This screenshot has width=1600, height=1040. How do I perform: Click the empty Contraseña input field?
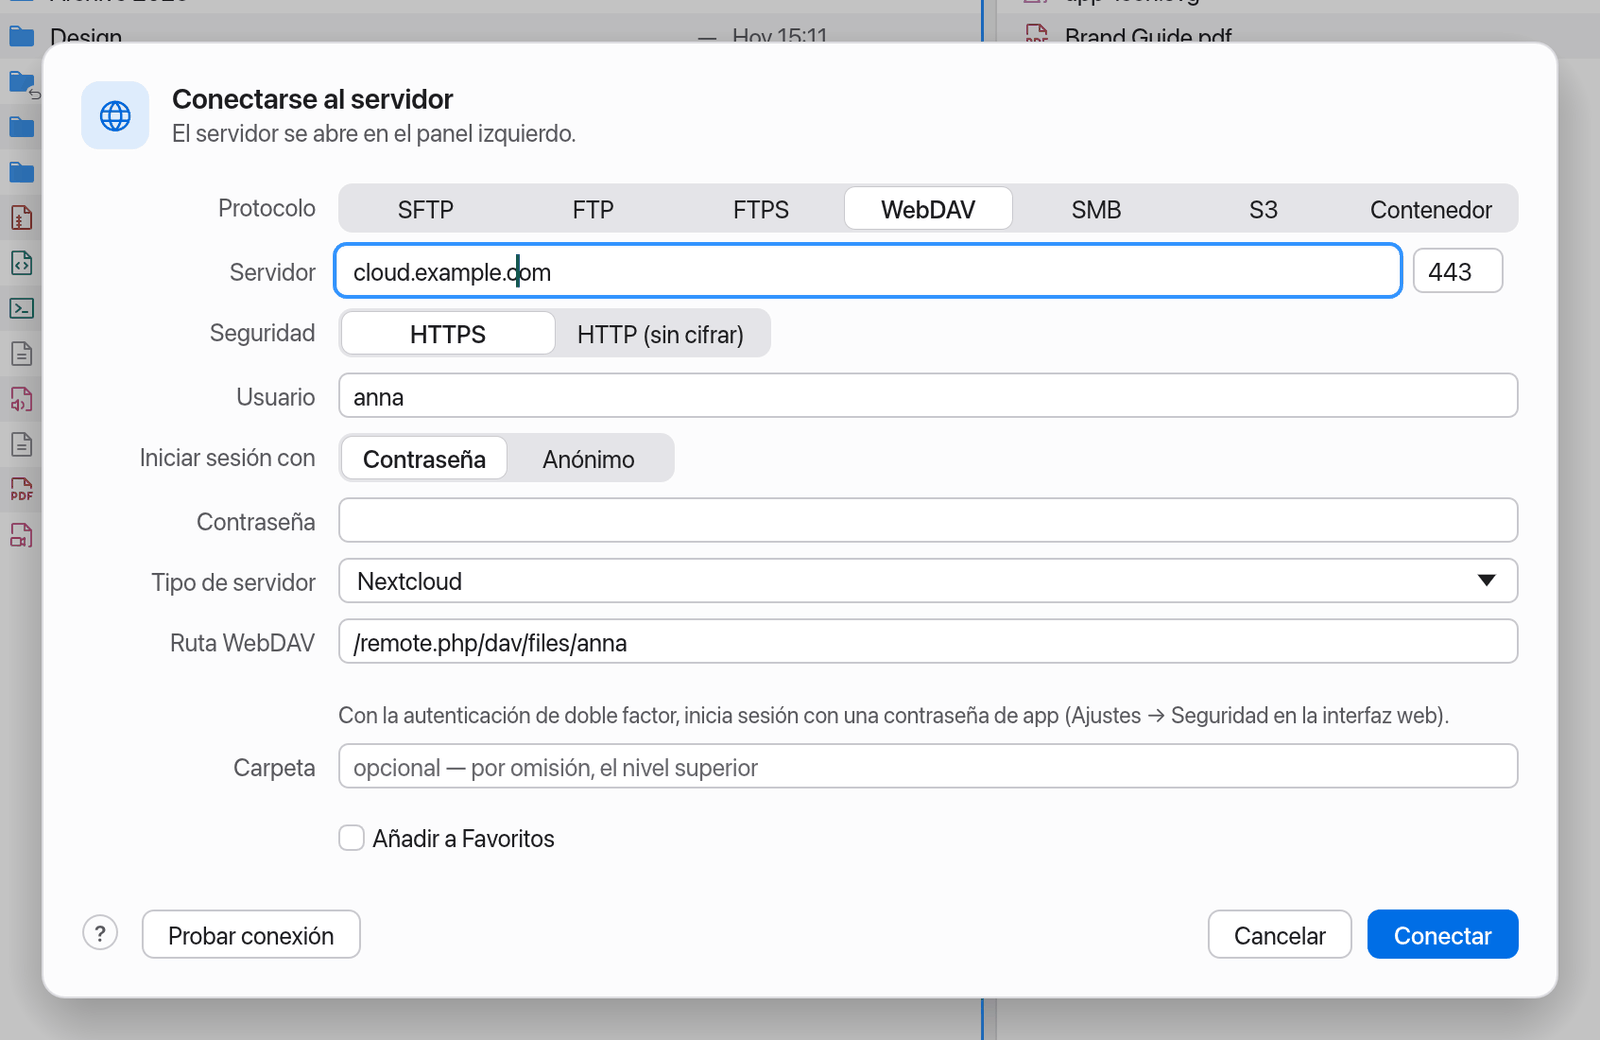(x=928, y=520)
